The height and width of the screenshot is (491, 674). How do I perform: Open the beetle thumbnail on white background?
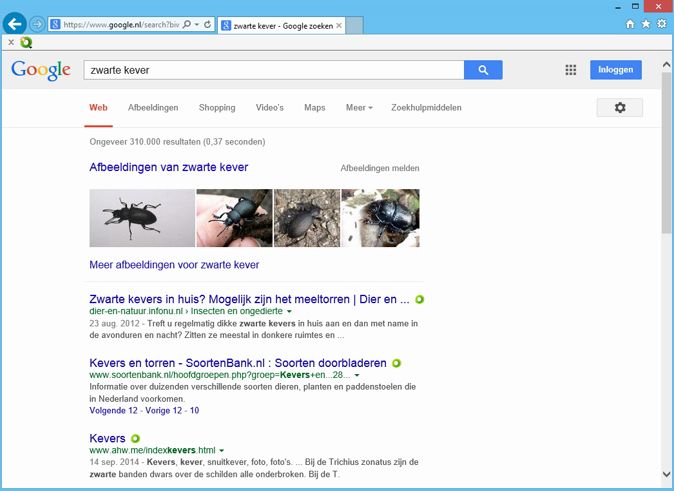coord(142,218)
